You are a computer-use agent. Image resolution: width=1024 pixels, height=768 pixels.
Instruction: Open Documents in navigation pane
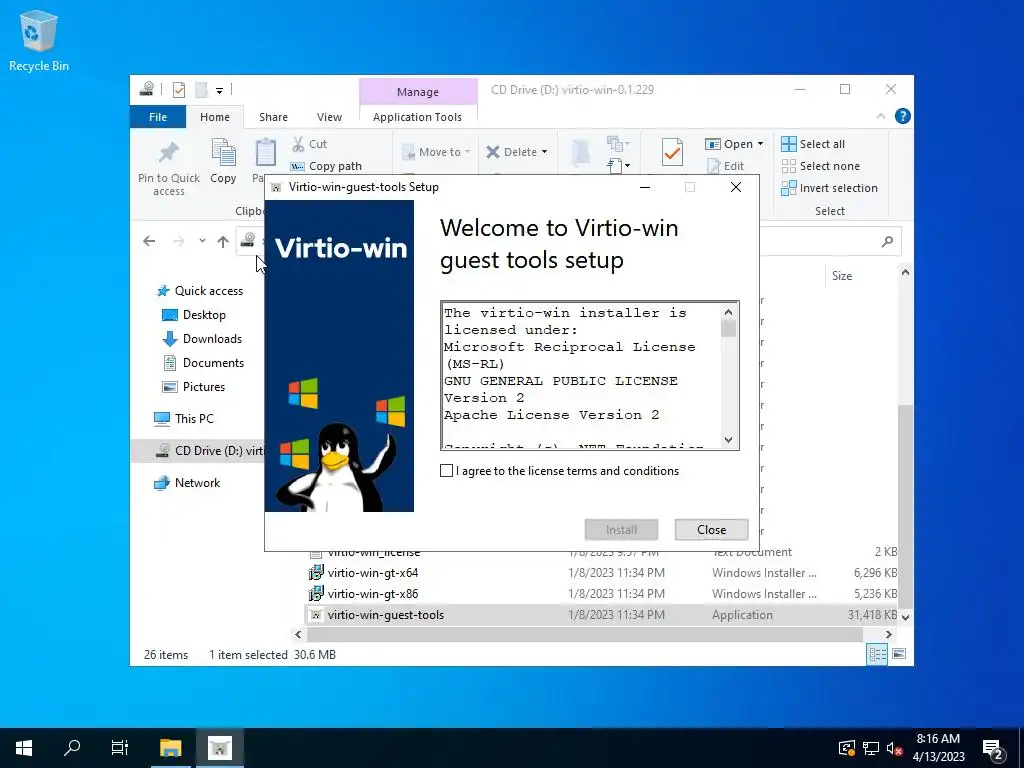click(x=203, y=363)
